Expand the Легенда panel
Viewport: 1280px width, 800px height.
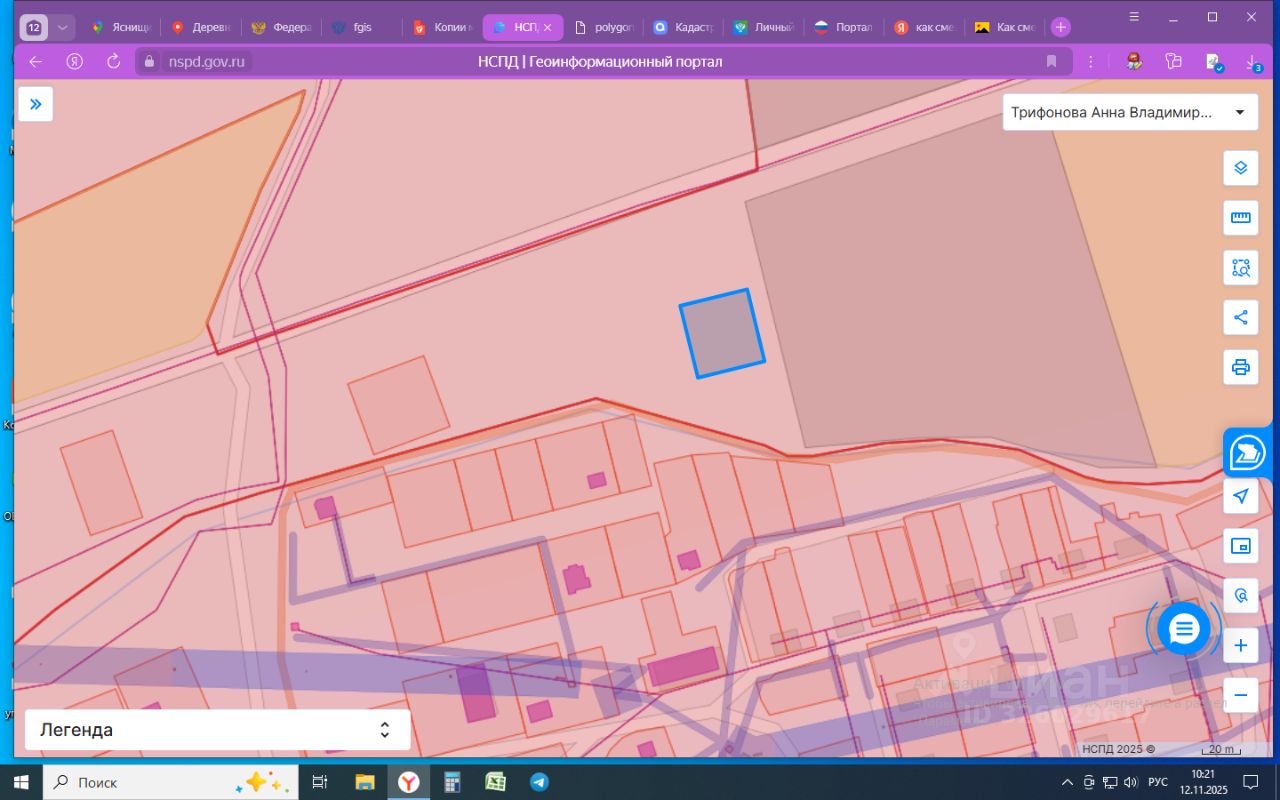pyautogui.click(x=217, y=730)
